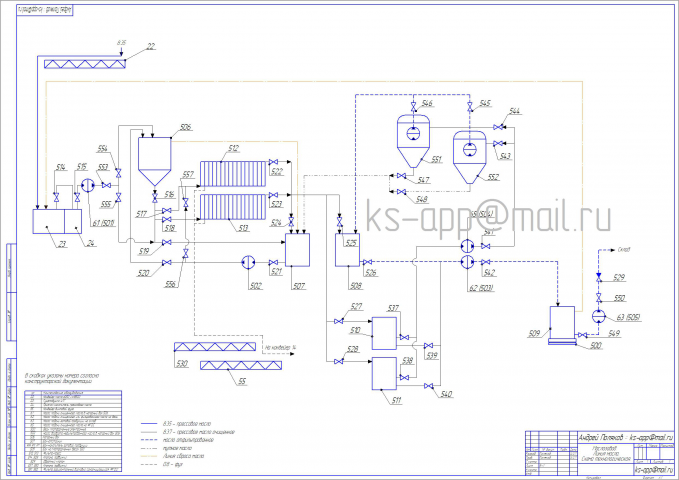679x480 pixels.
Task: Click the number label 538
Action: click(407, 360)
